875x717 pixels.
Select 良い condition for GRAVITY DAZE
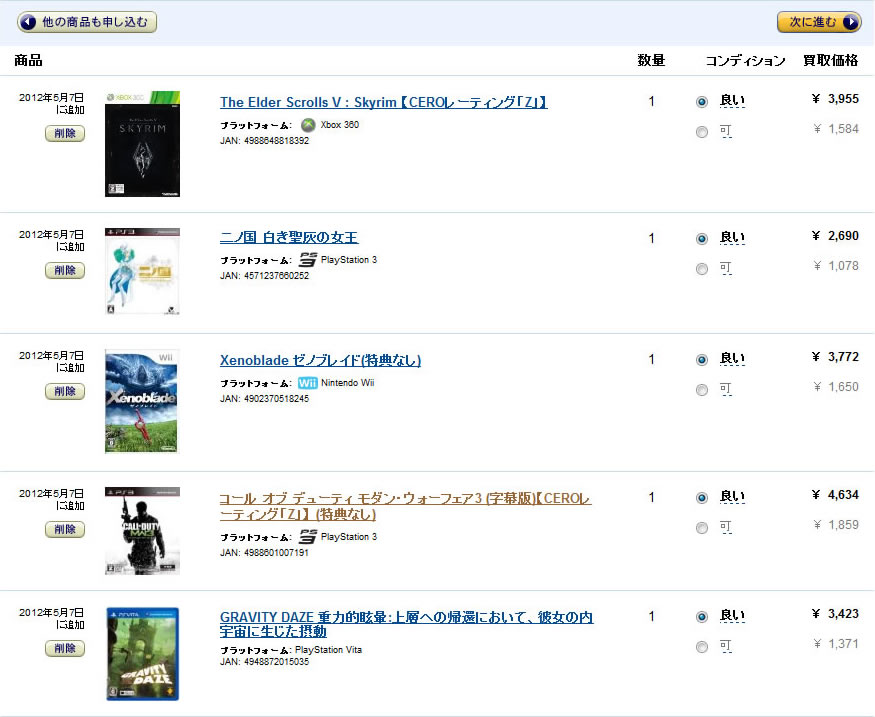pyautogui.click(x=702, y=617)
